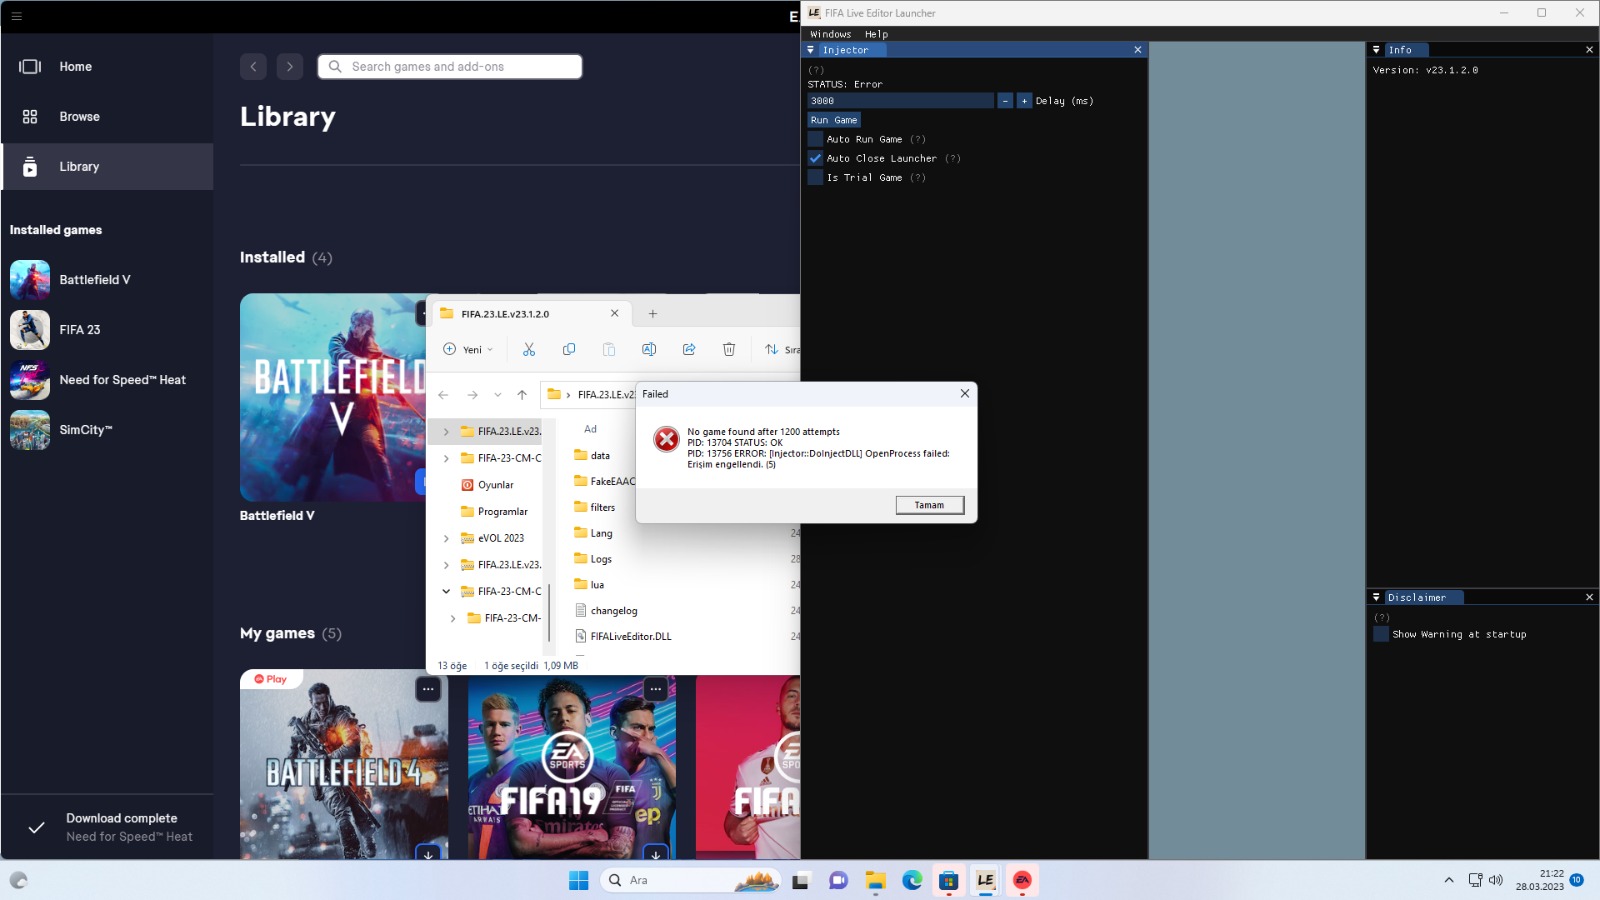The height and width of the screenshot is (900, 1600).
Task: Click the Delete icon in File Explorer
Action: (x=729, y=349)
